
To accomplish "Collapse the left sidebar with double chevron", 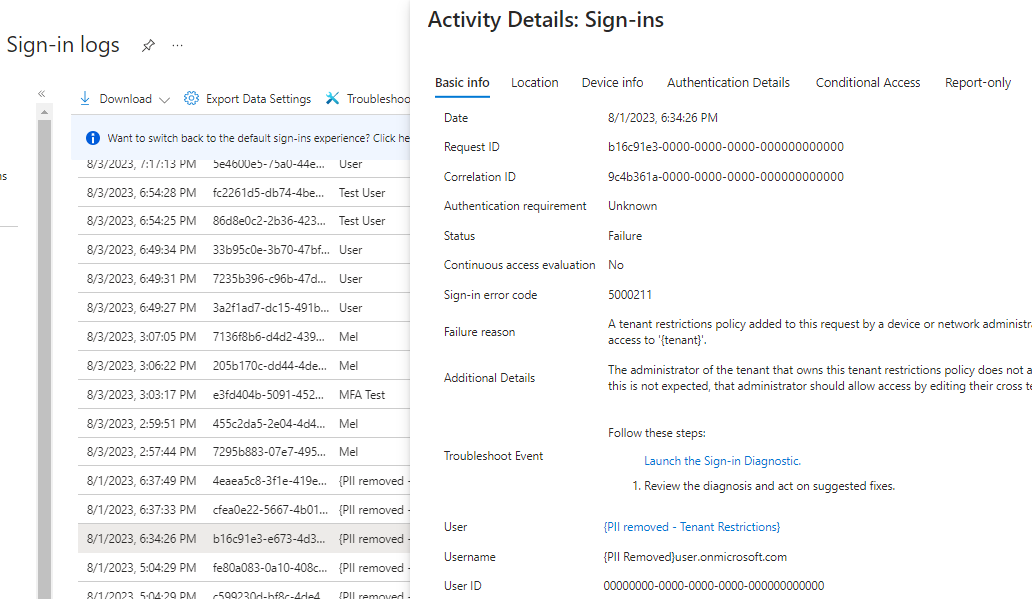I will point(42,94).
